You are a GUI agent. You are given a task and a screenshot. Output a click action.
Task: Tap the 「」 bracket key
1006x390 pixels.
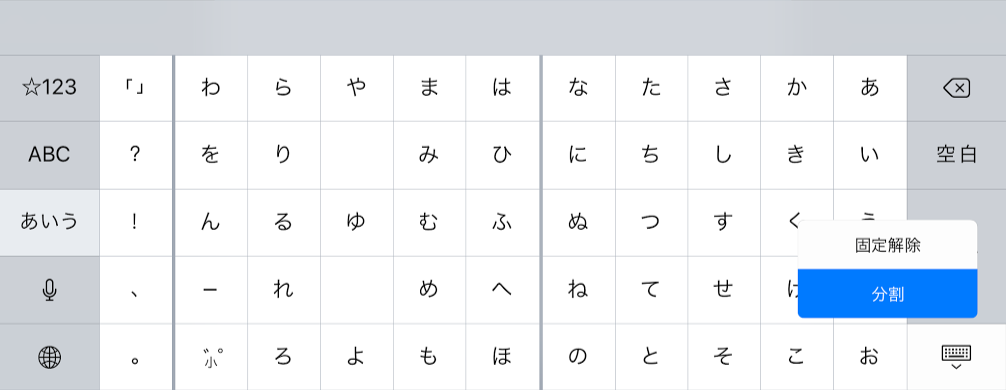134,88
